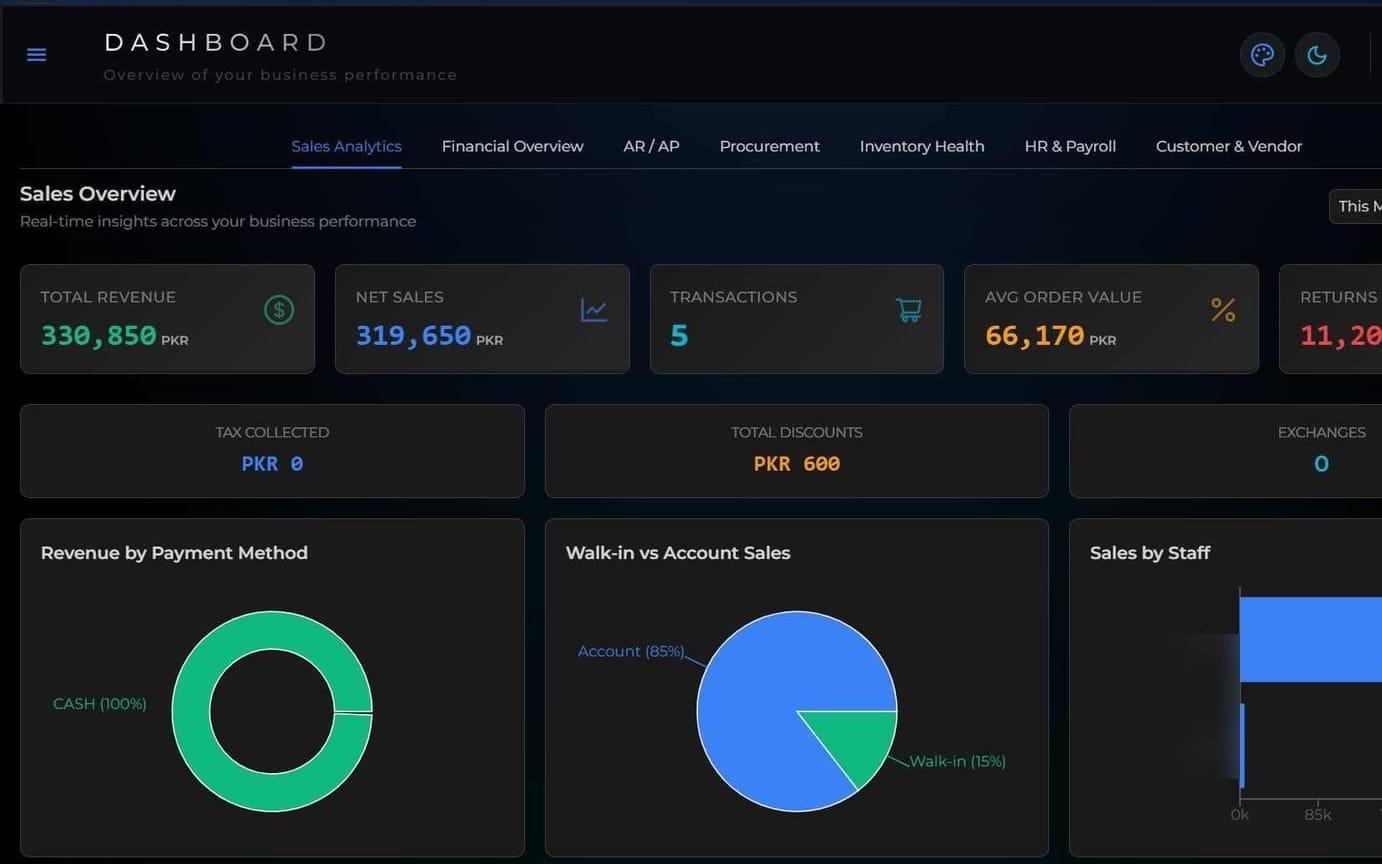Click the Returns card heading
This screenshot has width=1382, height=864.
coord(1340,297)
